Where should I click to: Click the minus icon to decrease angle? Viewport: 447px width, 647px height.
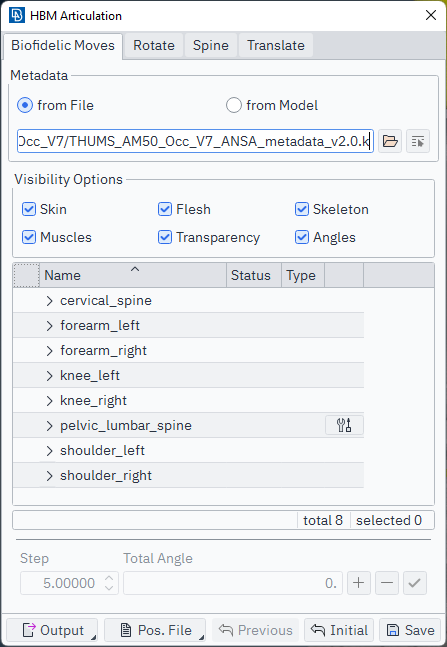[387, 583]
